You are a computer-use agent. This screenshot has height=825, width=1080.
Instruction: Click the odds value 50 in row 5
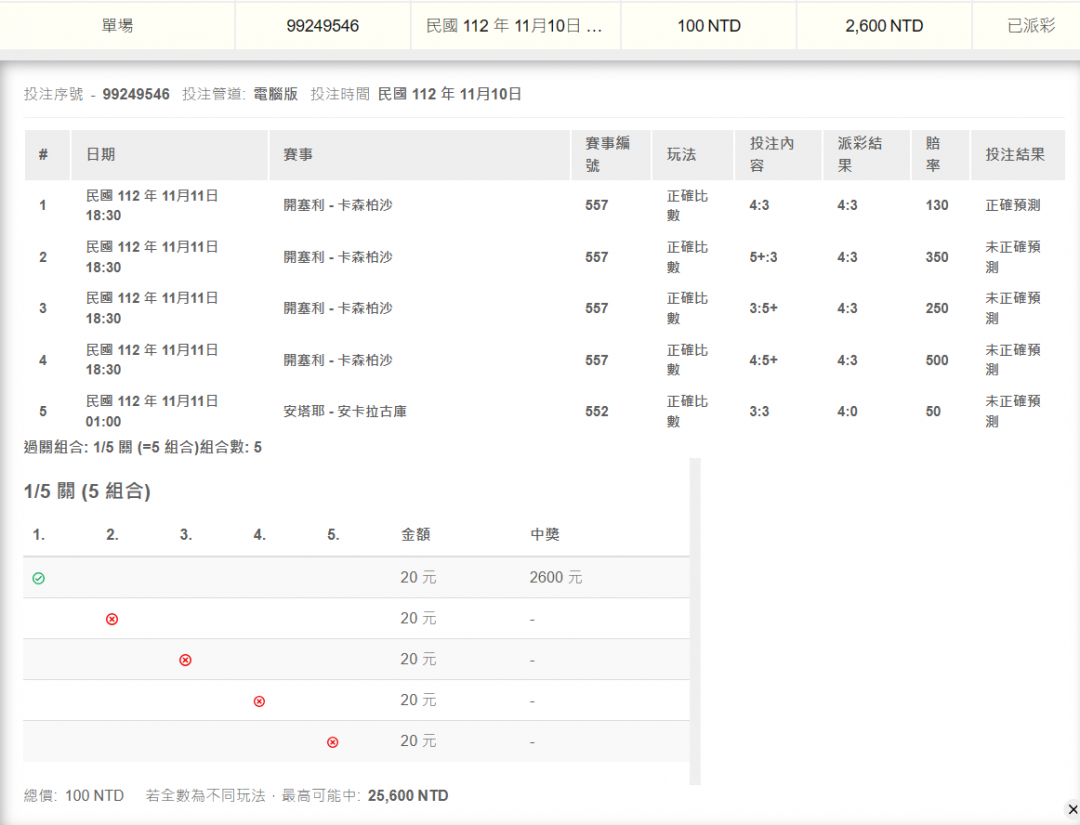pyautogui.click(x=933, y=412)
